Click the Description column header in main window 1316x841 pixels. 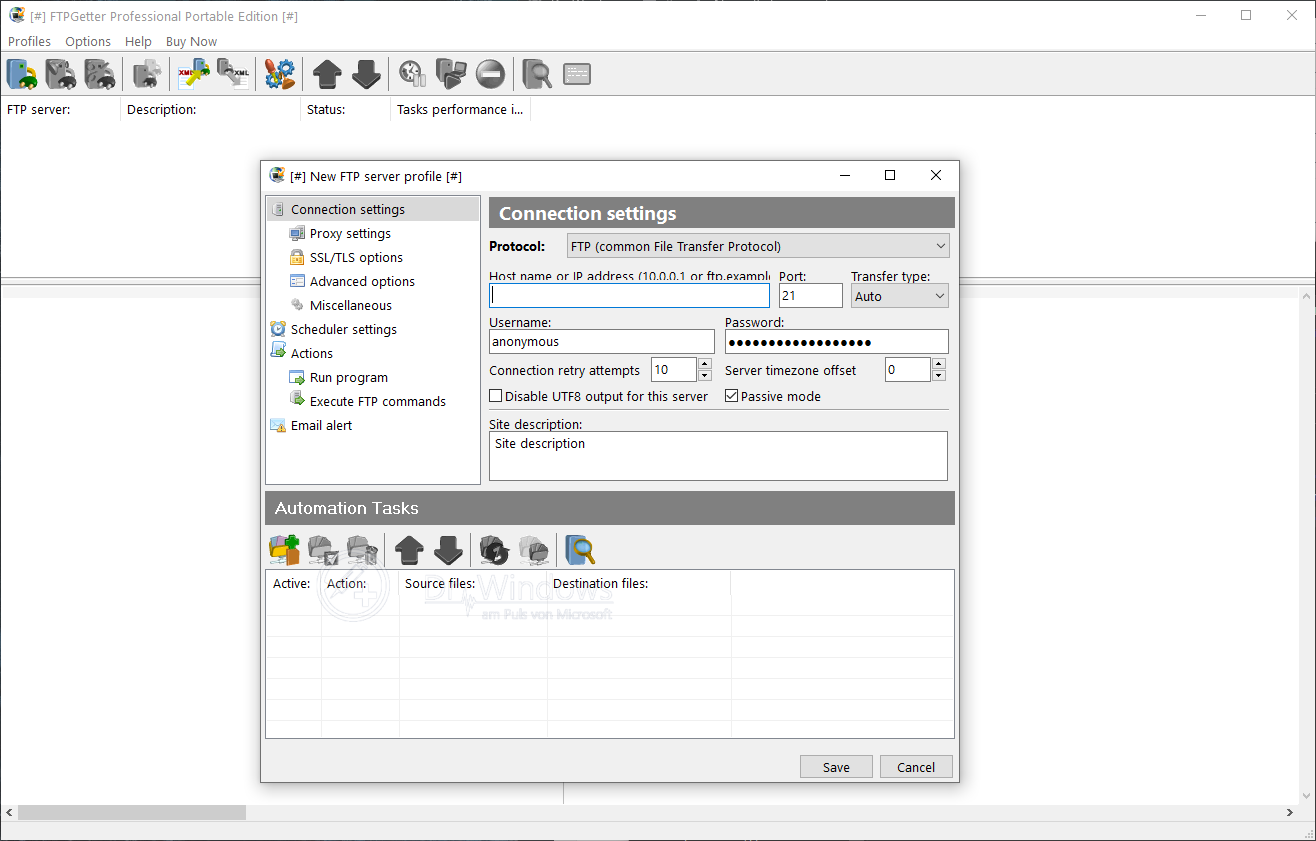pyautogui.click(x=210, y=109)
